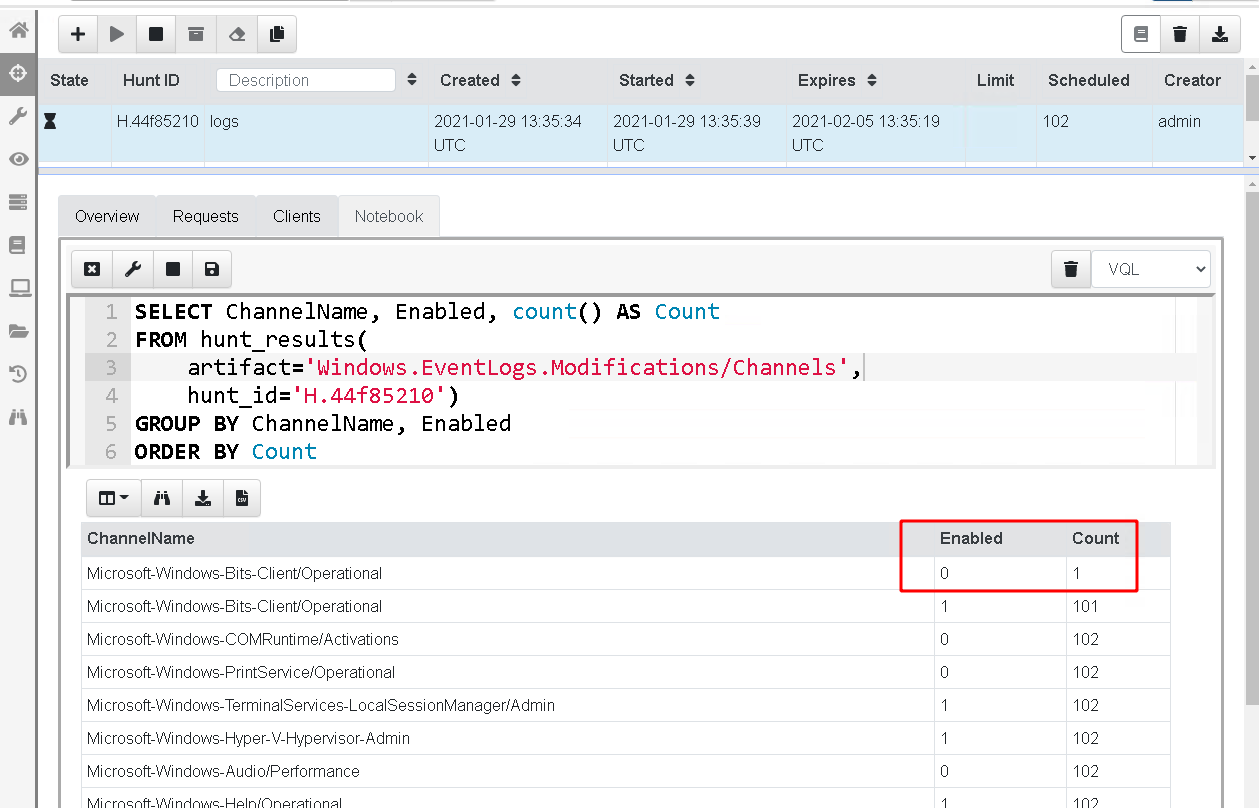This screenshot has width=1259, height=808.
Task: Click the wrench icon in notebook cell toolbar
Action: [x=132, y=269]
